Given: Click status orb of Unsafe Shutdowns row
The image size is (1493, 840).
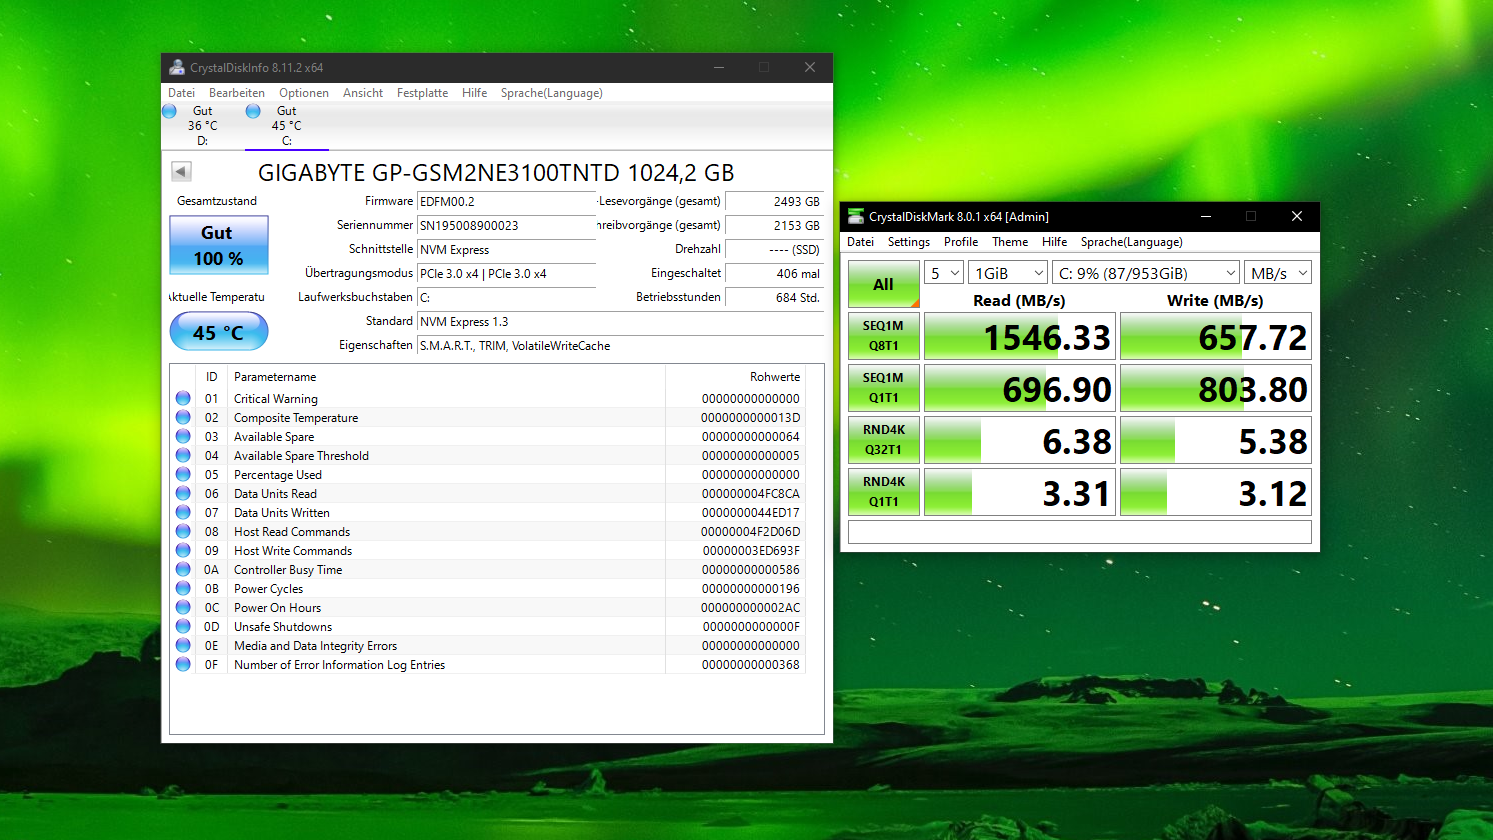Looking at the screenshot, I should point(183,626).
